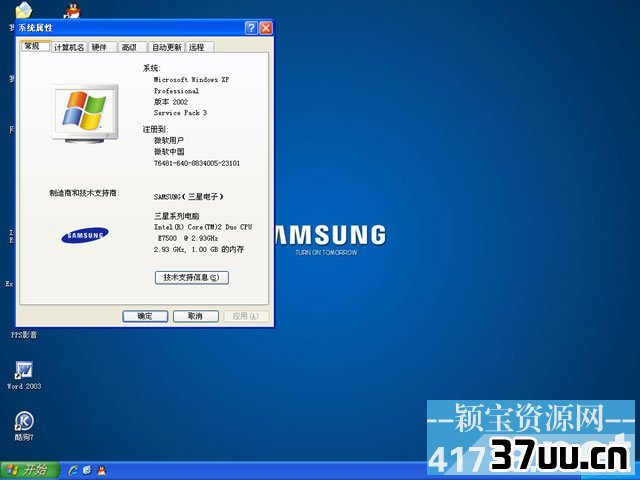
Task: Click the 技术支持信息 button
Action: (191, 278)
